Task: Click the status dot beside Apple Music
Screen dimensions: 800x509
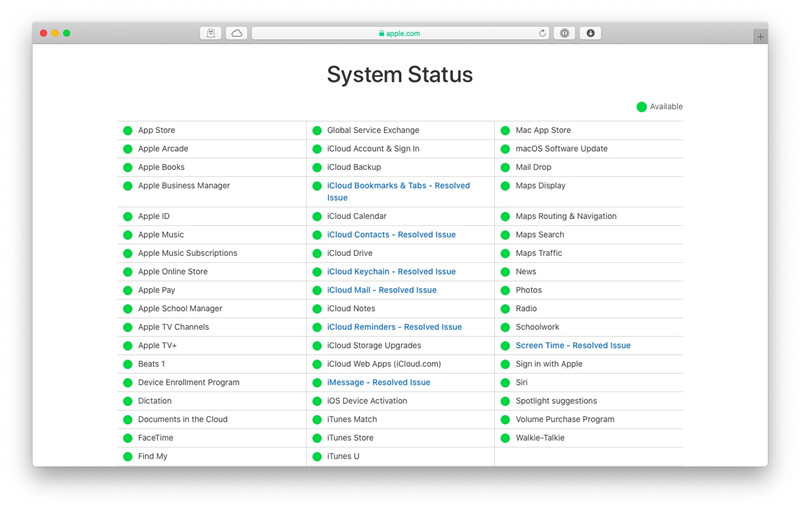Action: coord(128,235)
